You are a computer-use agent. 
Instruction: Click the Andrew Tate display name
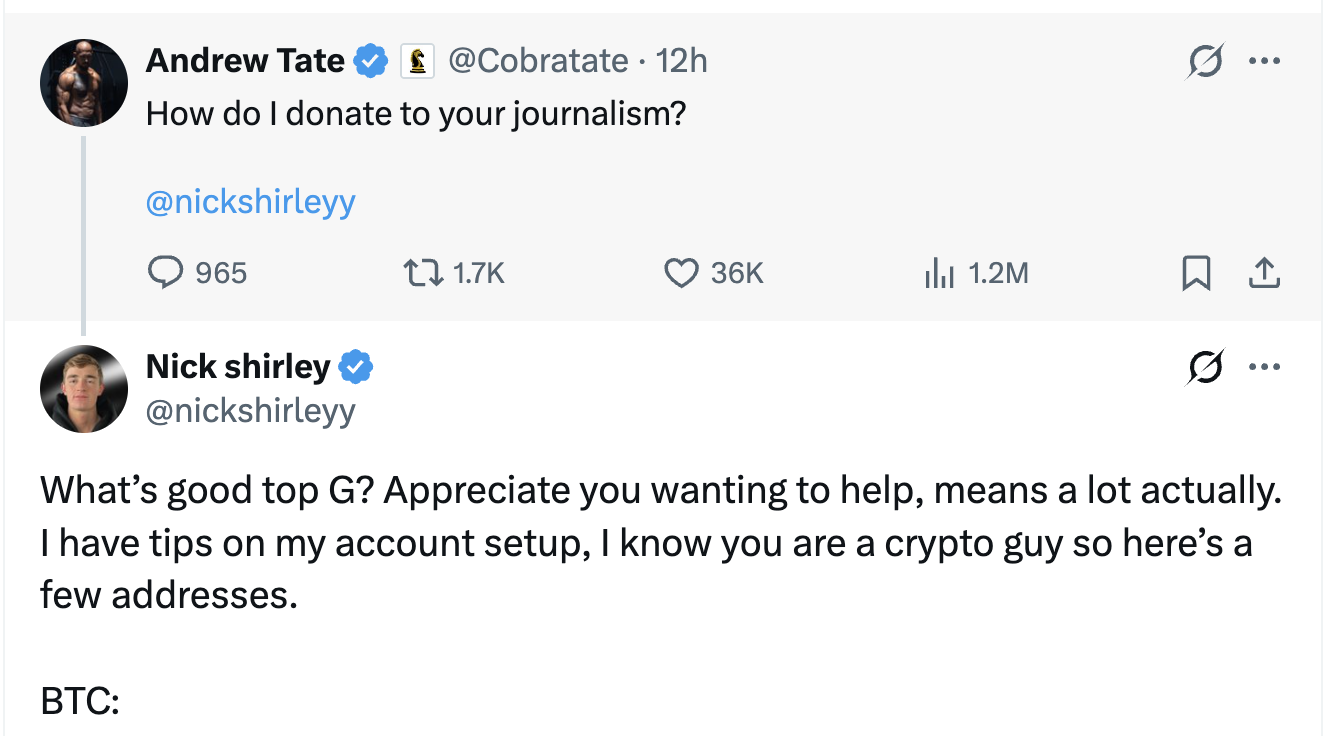tap(245, 61)
